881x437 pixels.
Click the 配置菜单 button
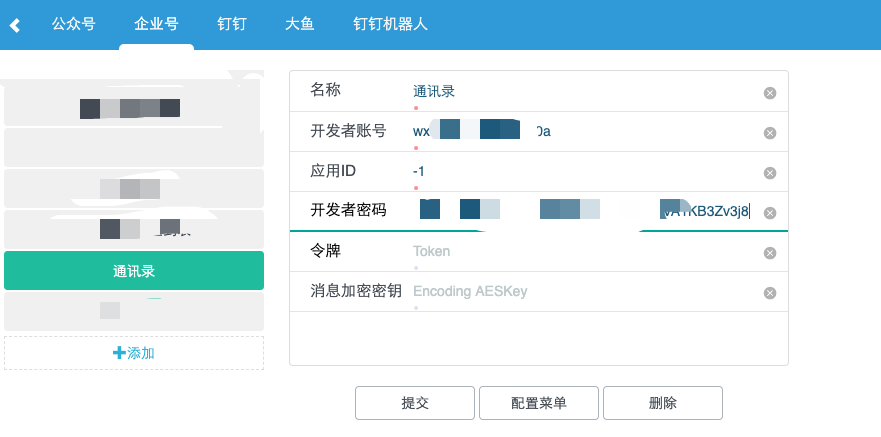click(x=539, y=403)
